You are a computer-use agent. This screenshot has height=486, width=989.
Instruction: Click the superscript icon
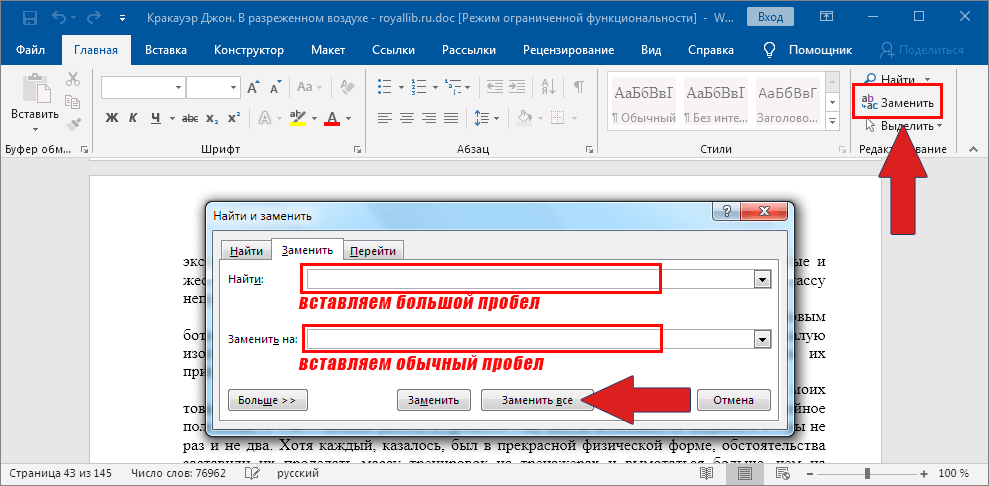pos(233,118)
